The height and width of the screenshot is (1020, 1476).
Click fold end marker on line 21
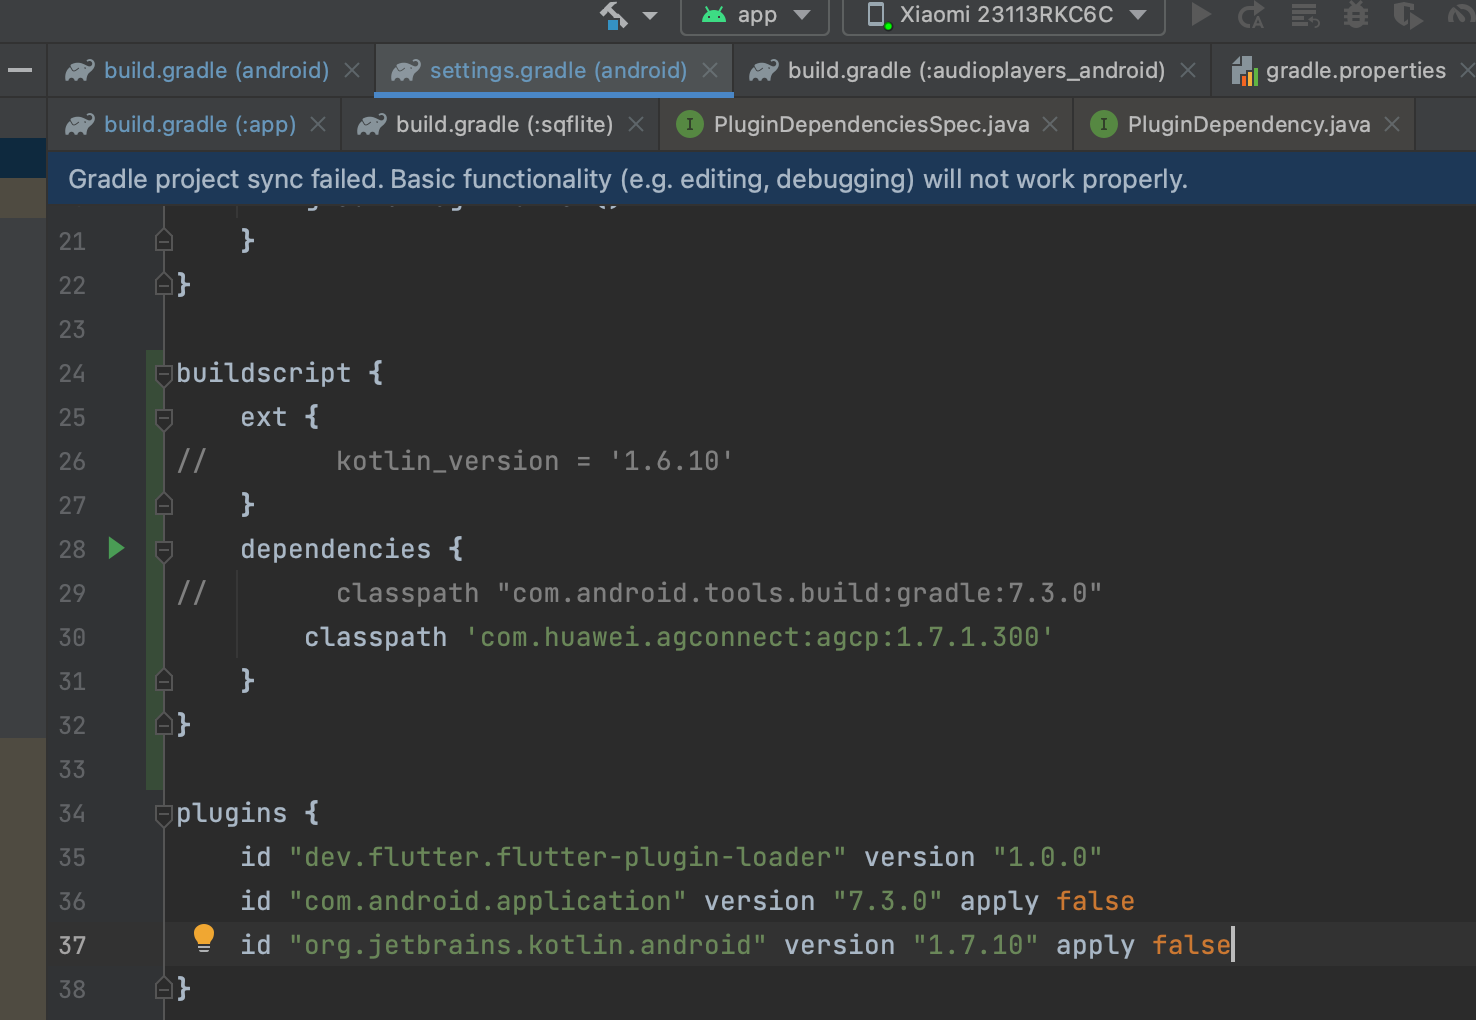[x=164, y=241]
